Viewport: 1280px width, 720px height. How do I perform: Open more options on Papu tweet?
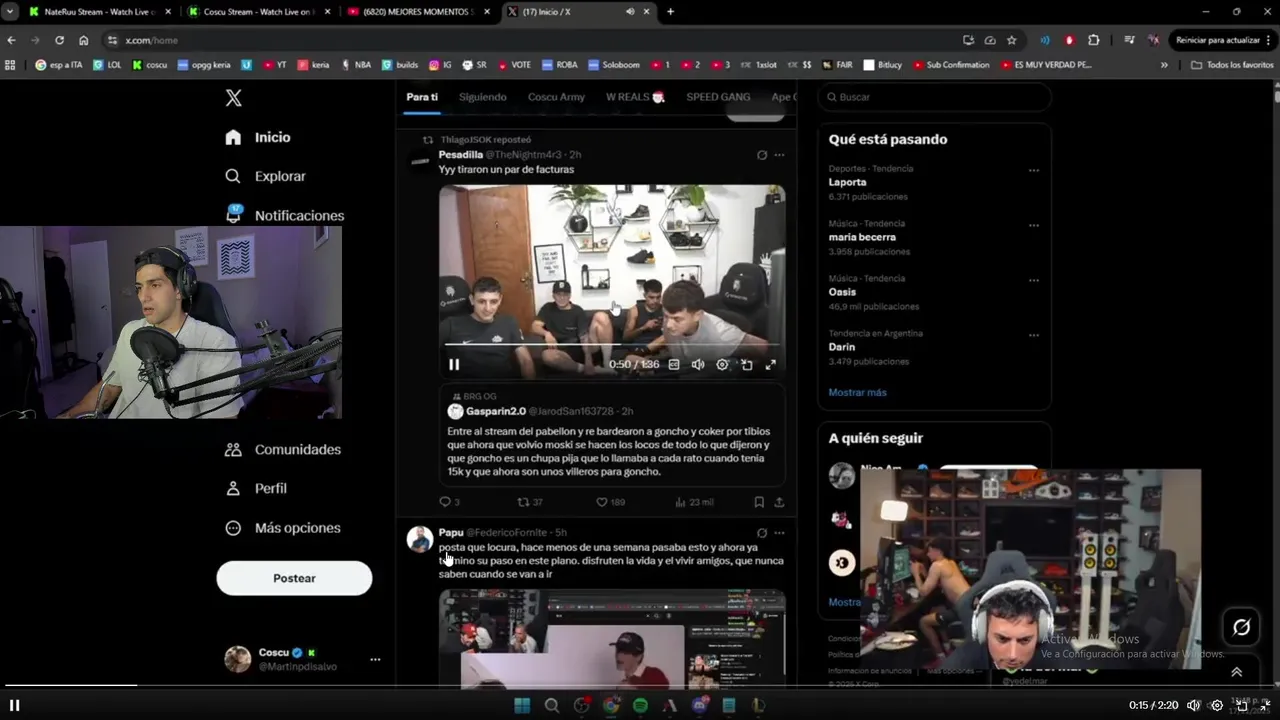coord(779,533)
